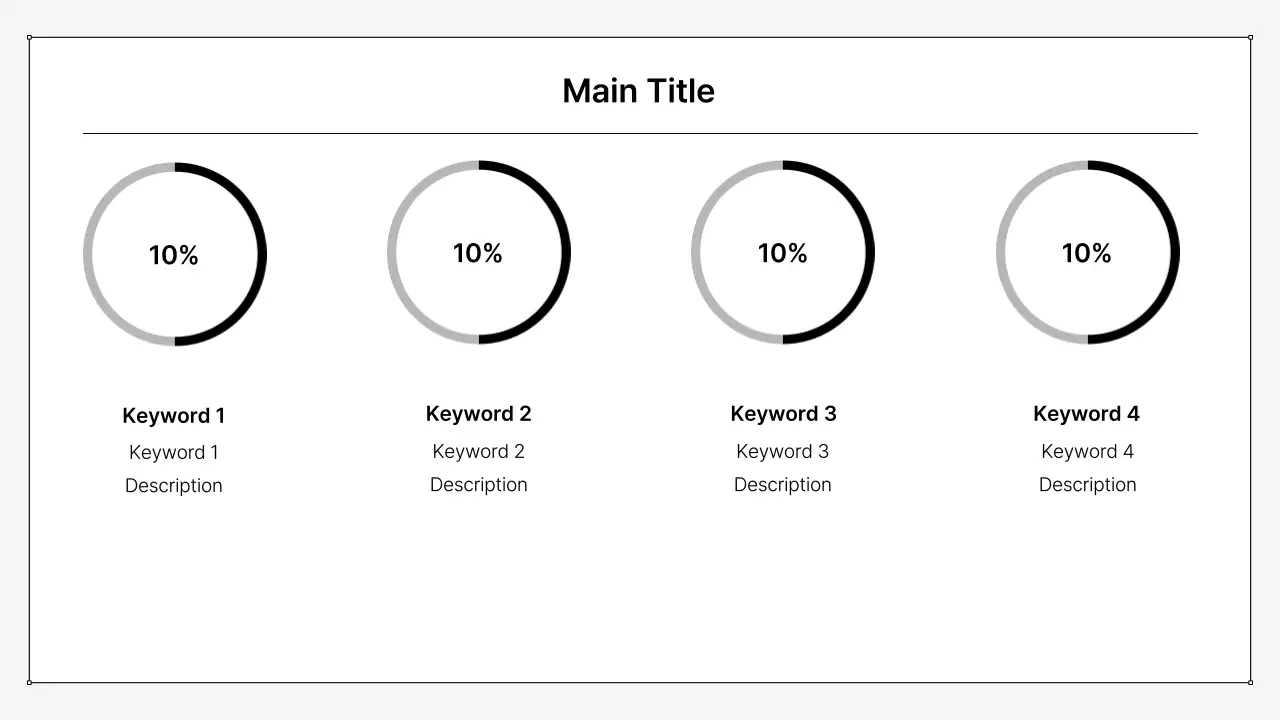The image size is (1280, 720).
Task: Select the 10% label in the third circle
Action: tap(783, 253)
